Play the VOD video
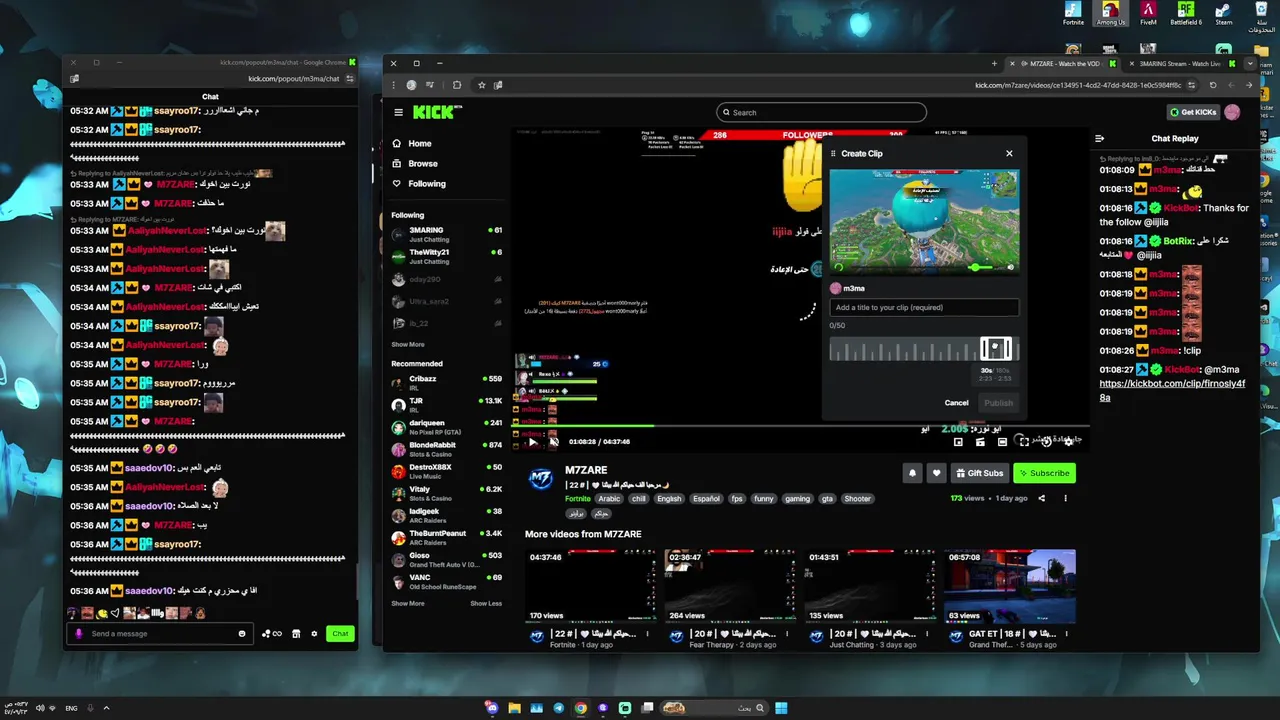The image size is (1280, 720). point(533,442)
